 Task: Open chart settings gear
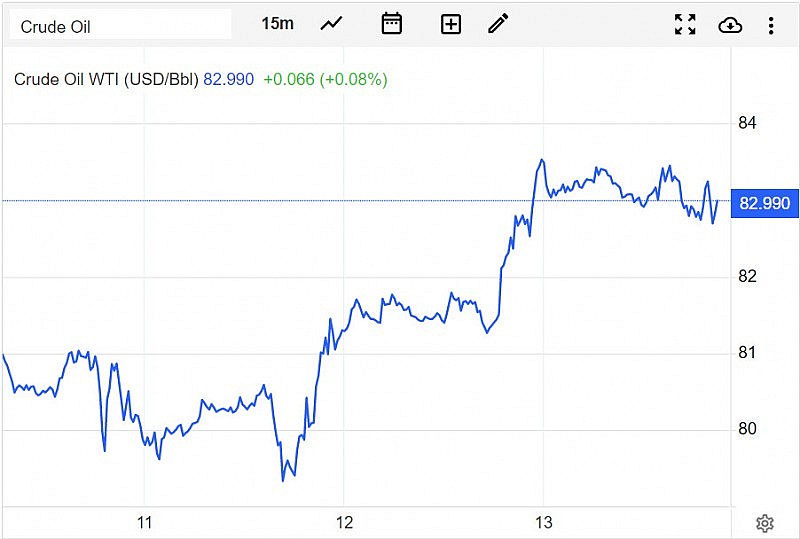tap(765, 522)
